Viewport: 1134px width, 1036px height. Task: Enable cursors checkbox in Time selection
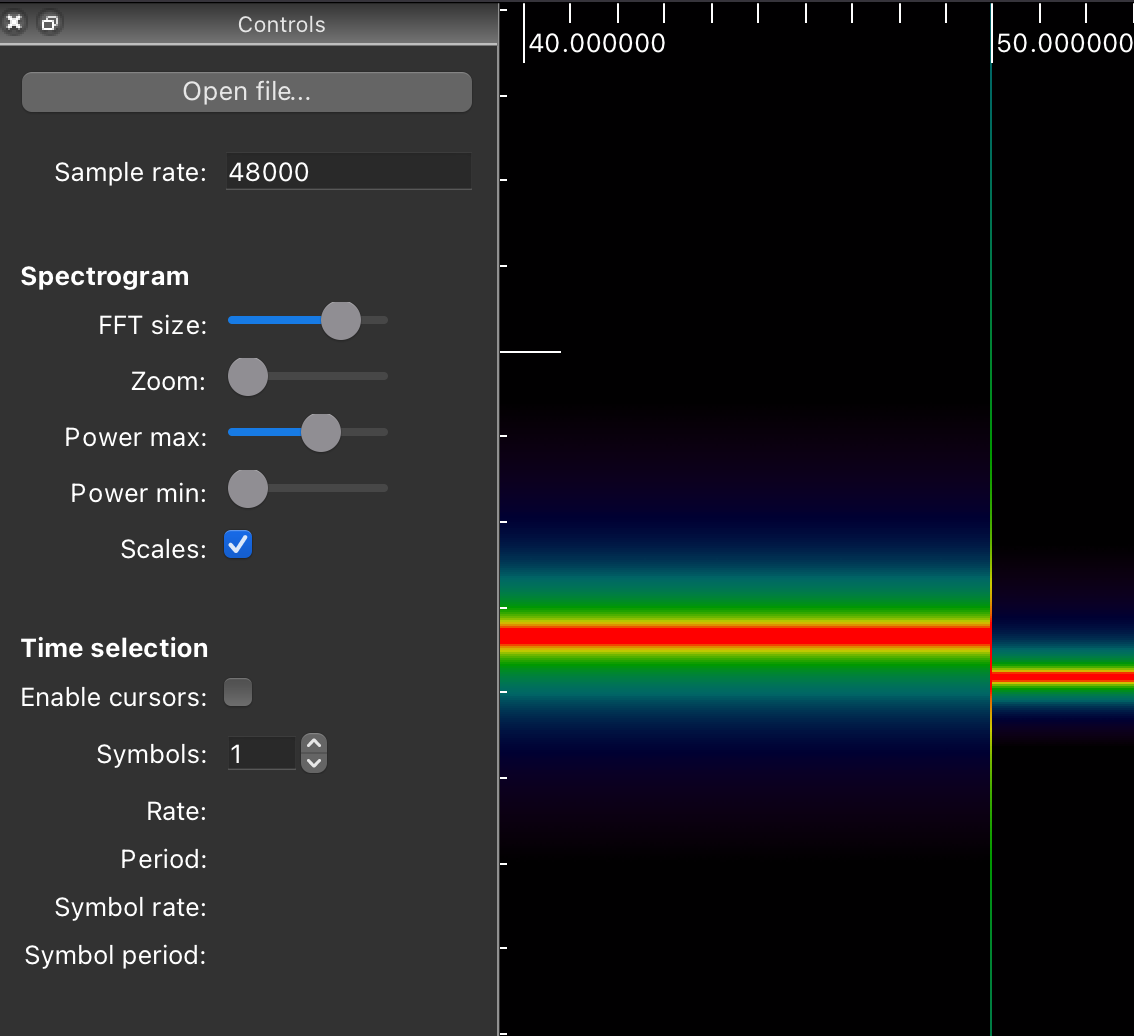click(x=238, y=692)
